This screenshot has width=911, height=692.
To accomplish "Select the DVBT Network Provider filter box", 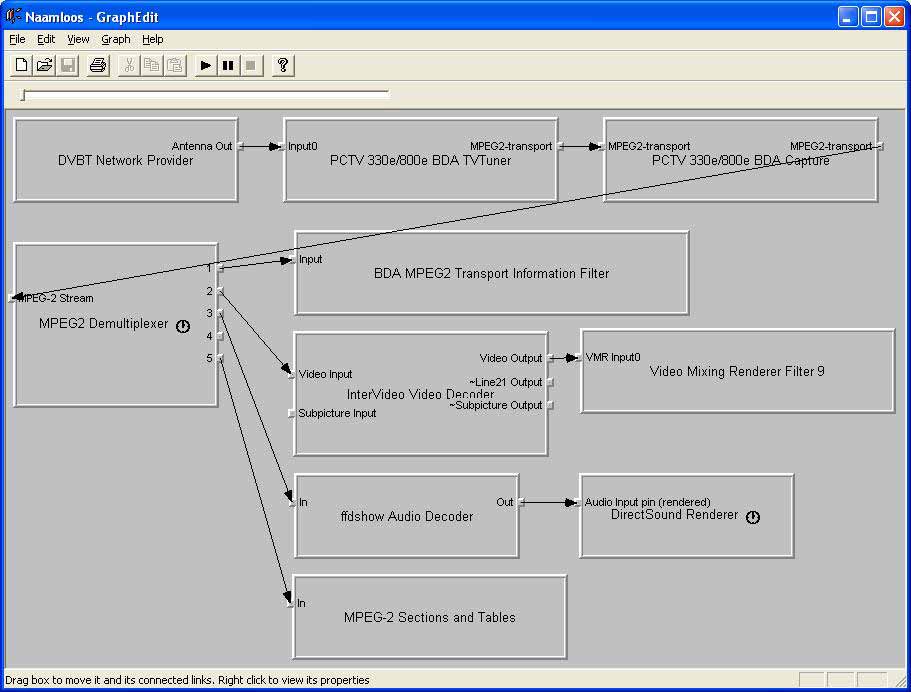I will click(x=125, y=160).
